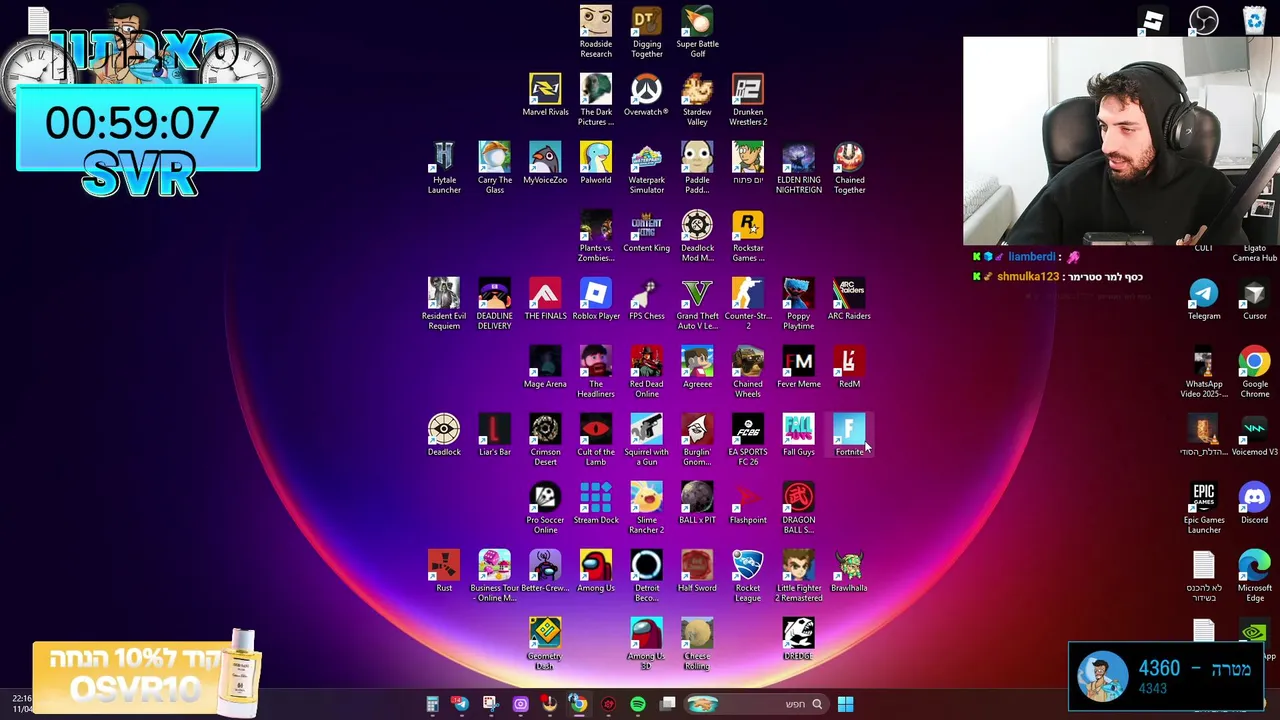This screenshot has width=1280, height=720.
Task: Open the Roblox Player shortcut
Action: click(x=596, y=299)
